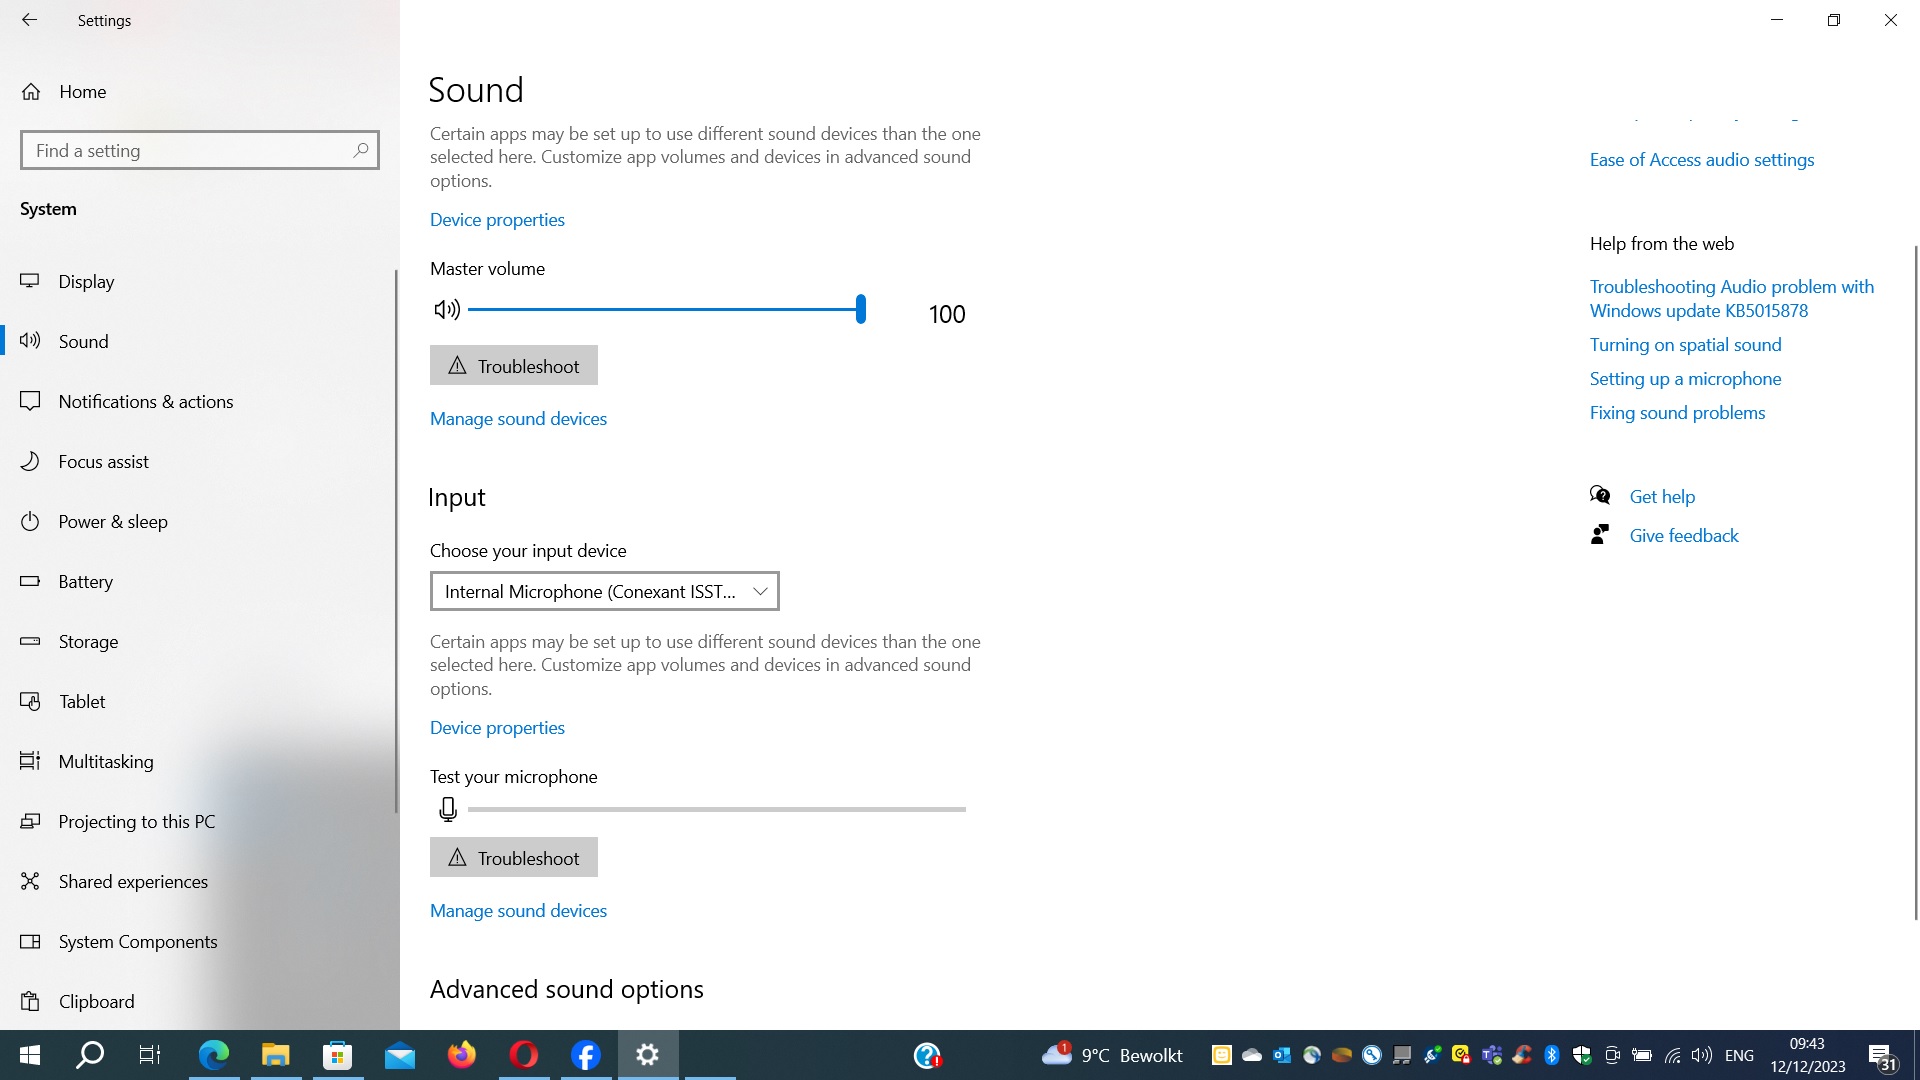Click Troubleshoot under Master volume

(x=513, y=365)
